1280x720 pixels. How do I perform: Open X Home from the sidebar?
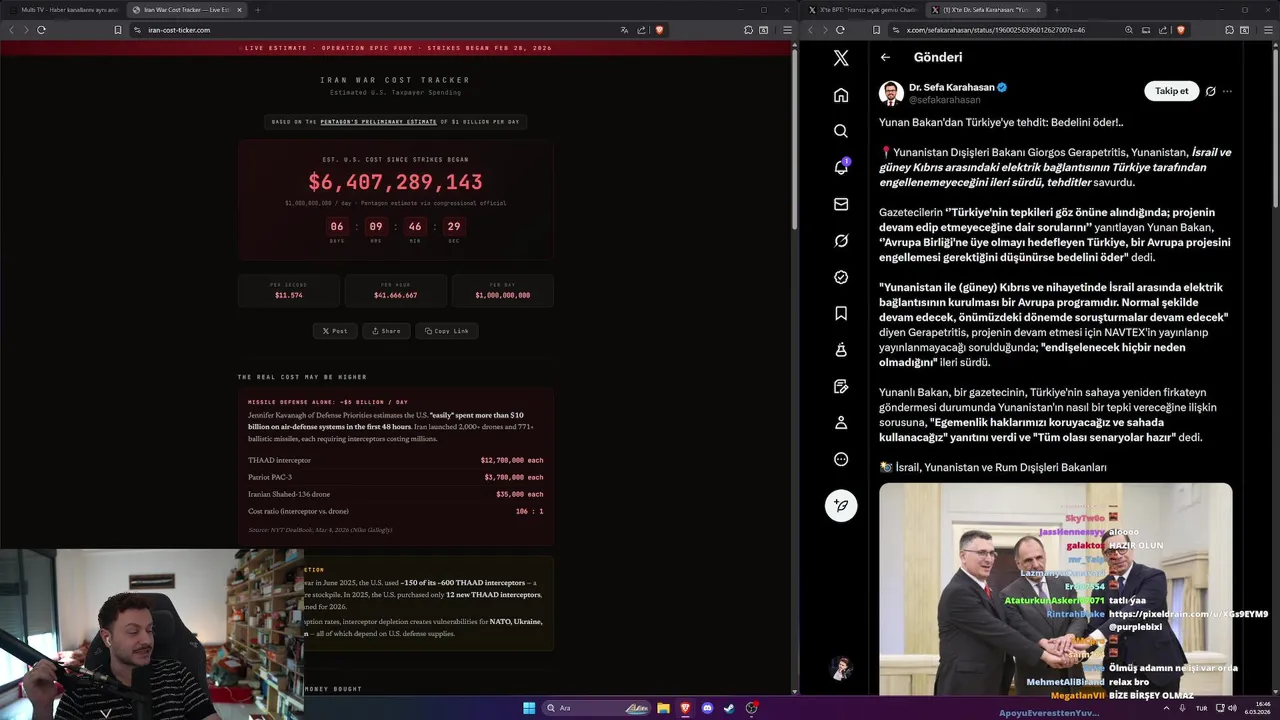pyautogui.click(x=841, y=95)
